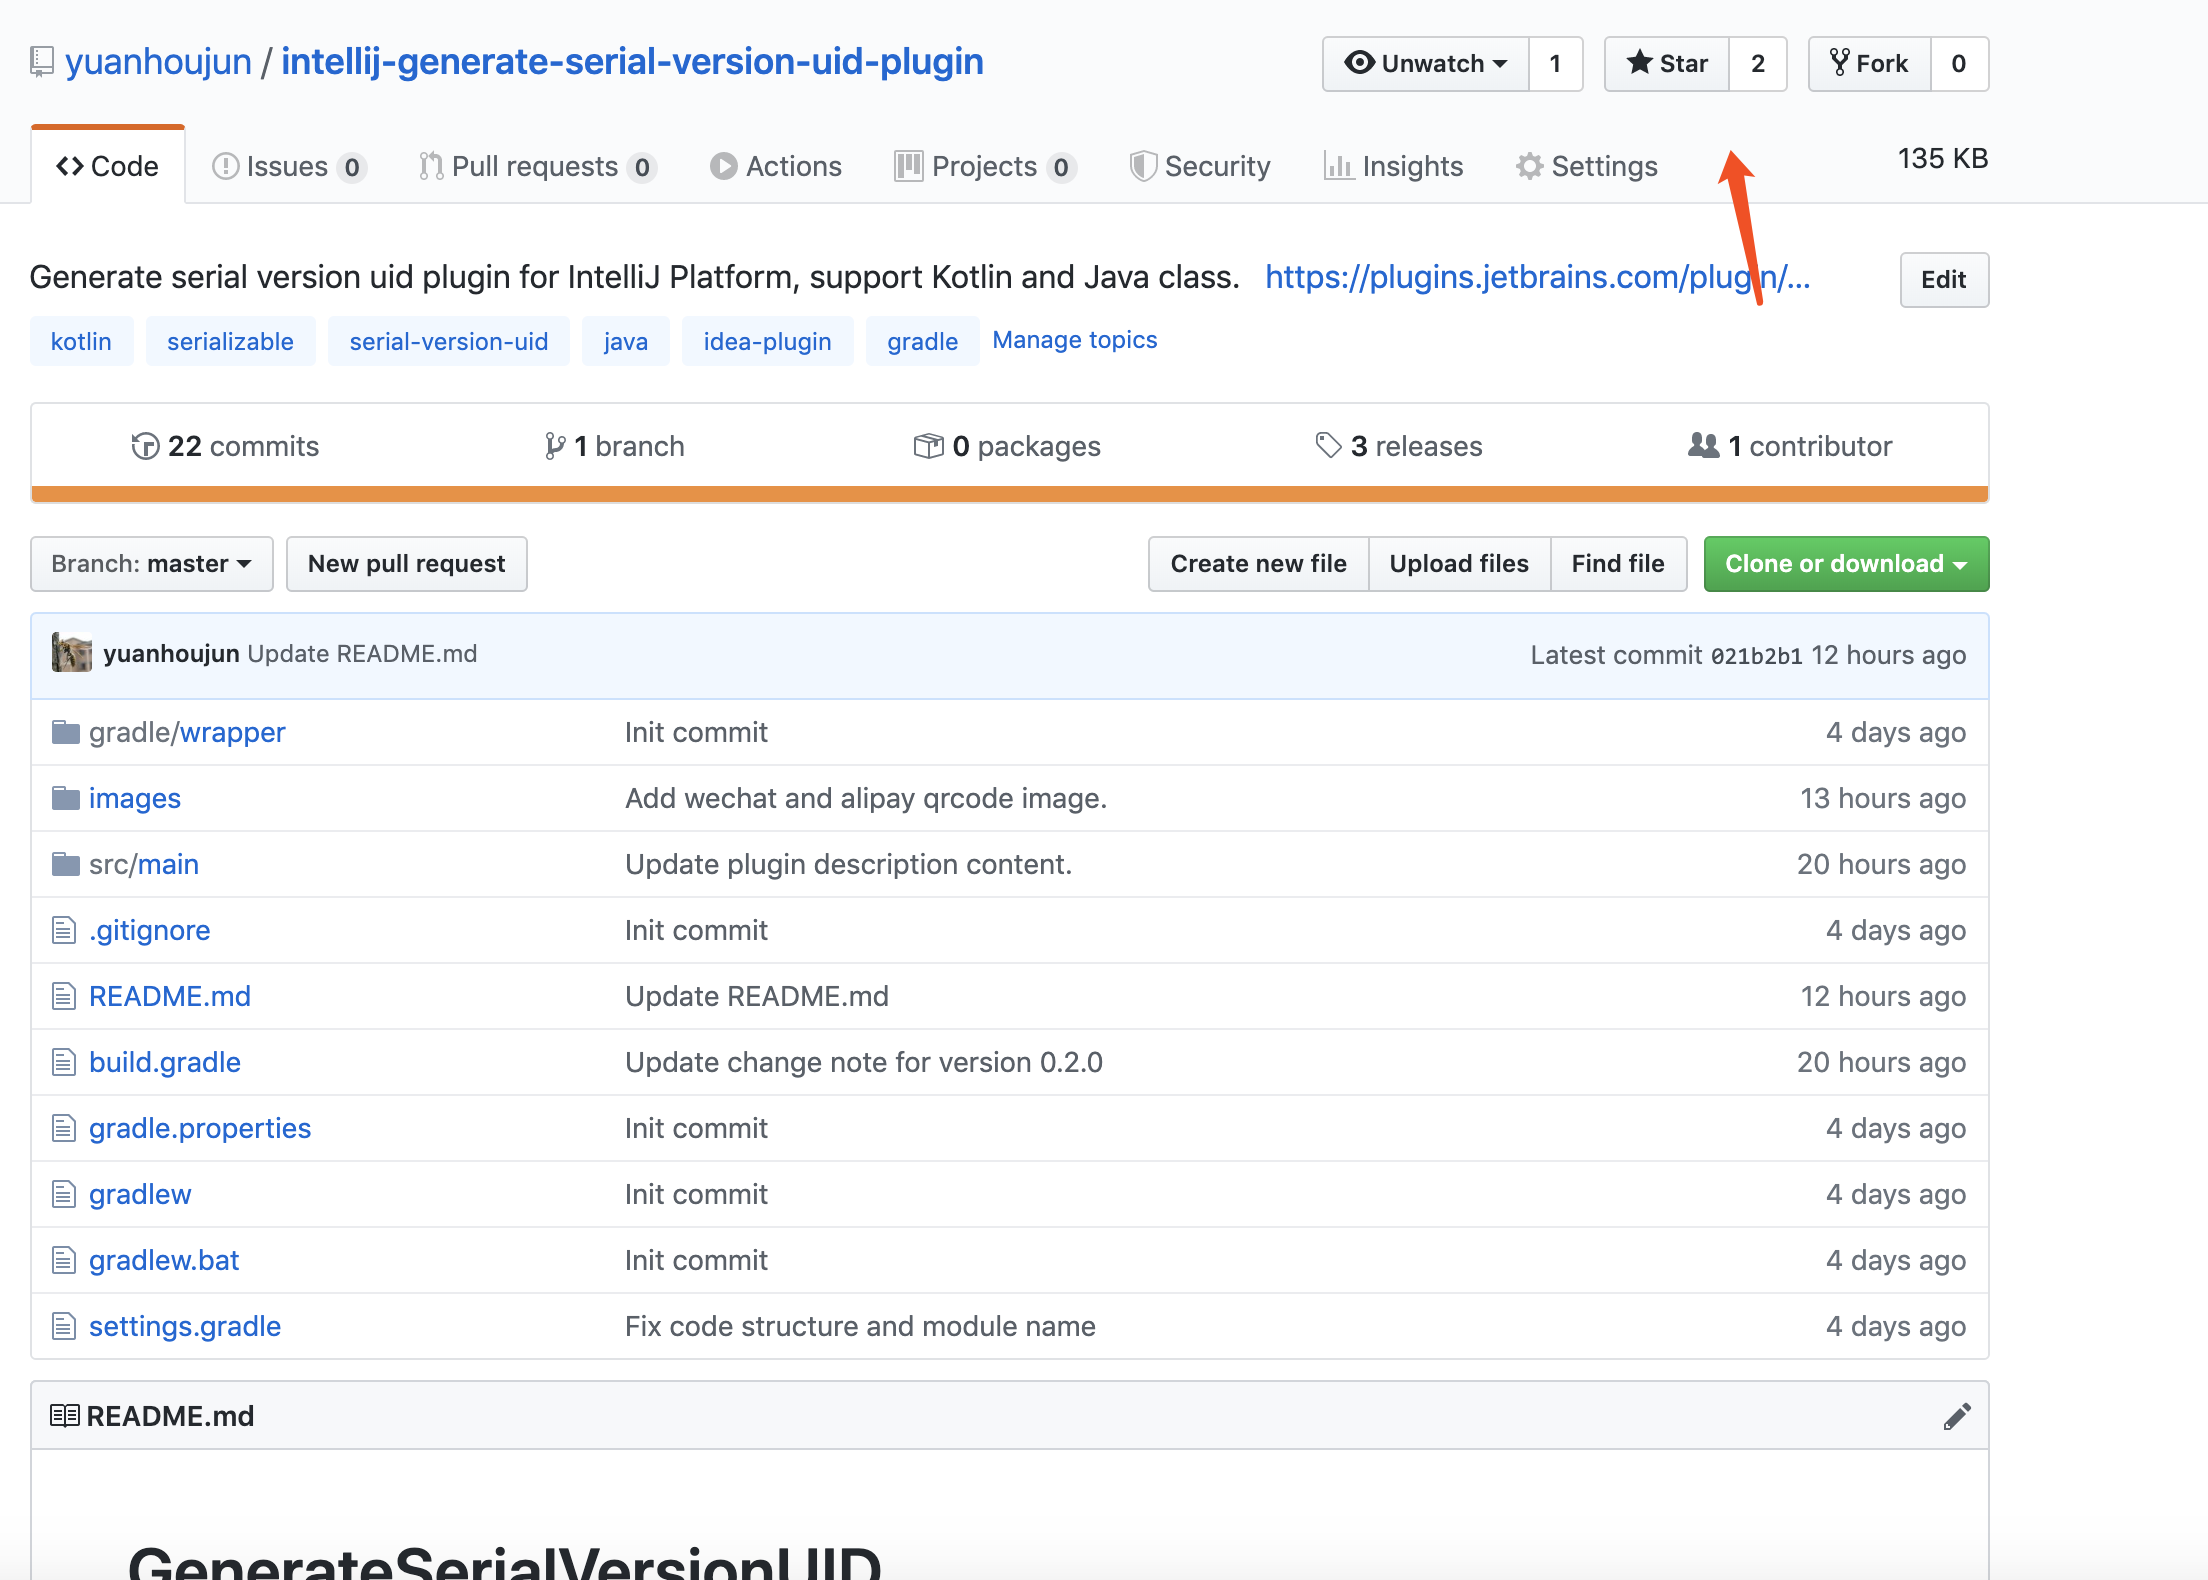
Task: Click the orange language bar below the stats
Action: tap(1010, 494)
